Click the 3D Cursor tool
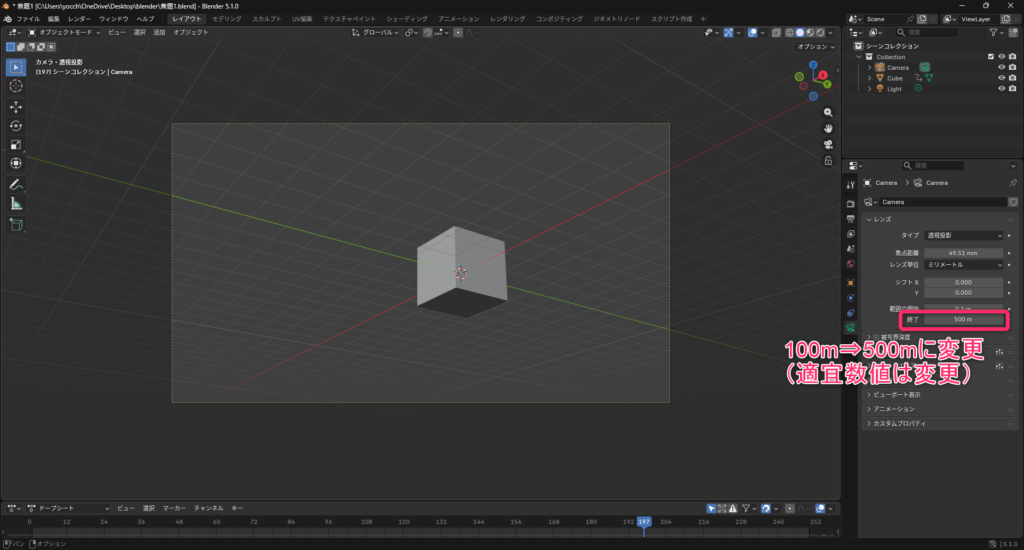Image resolution: width=1024 pixels, height=550 pixels. pyautogui.click(x=16, y=86)
